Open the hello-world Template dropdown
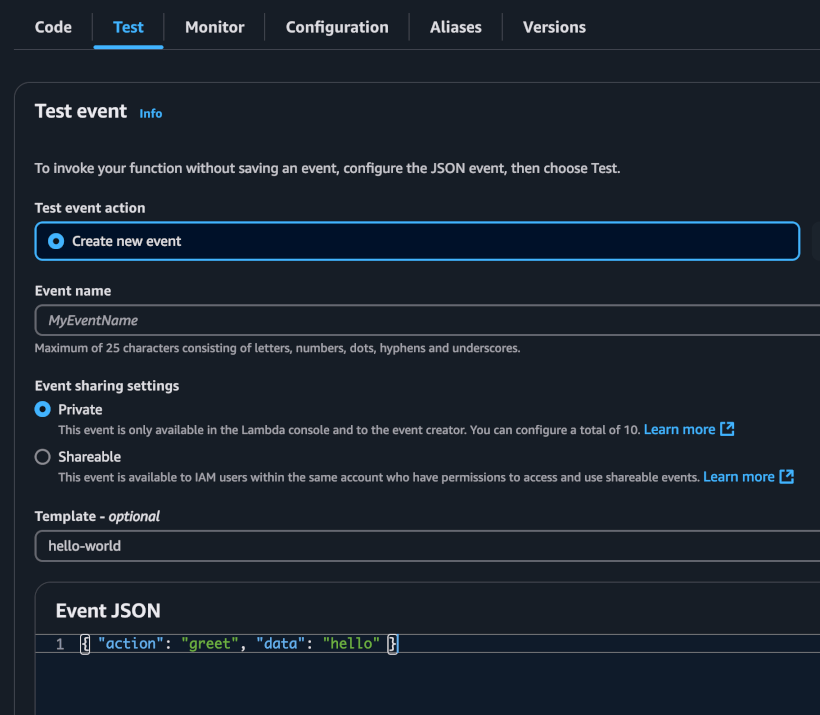Screen dimensions: 820x715 pos(427,546)
